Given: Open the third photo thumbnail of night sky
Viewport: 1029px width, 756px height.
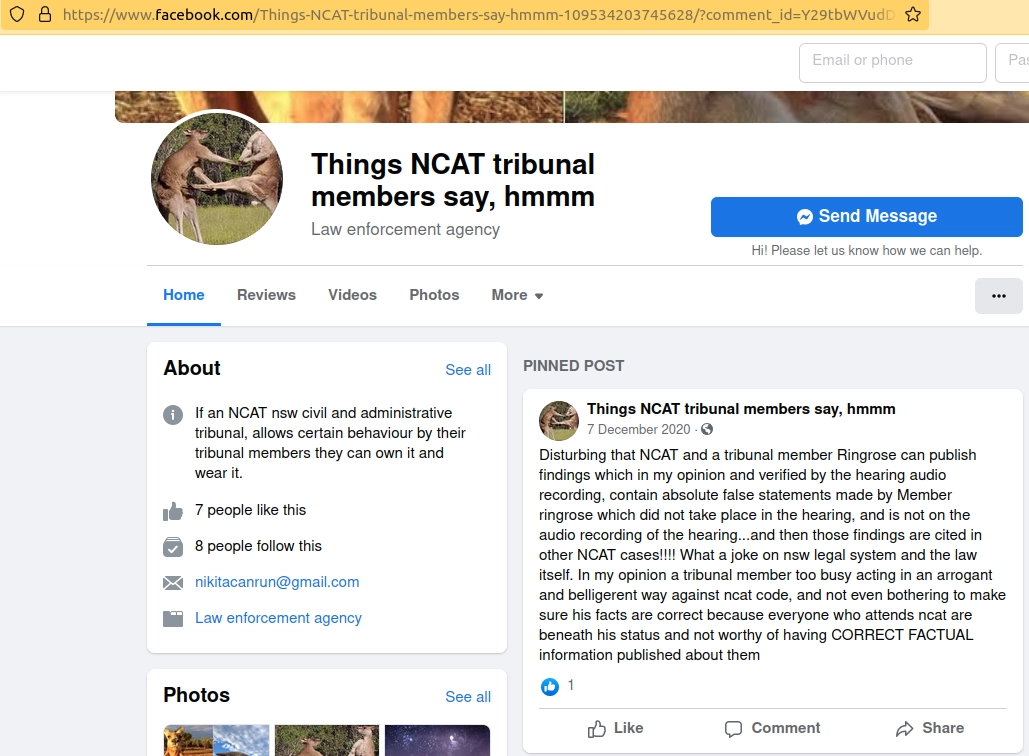Looking at the screenshot, I should pos(437,740).
